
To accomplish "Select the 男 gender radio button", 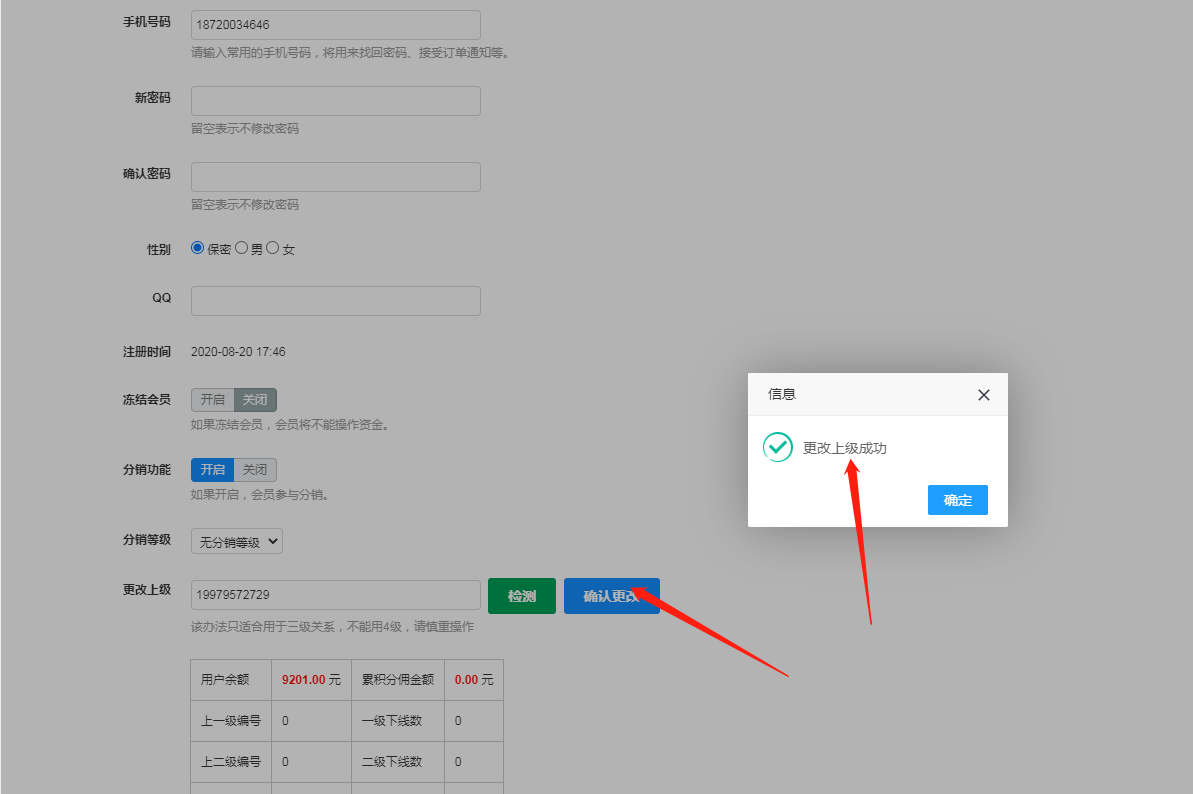I will pyautogui.click(x=241, y=248).
